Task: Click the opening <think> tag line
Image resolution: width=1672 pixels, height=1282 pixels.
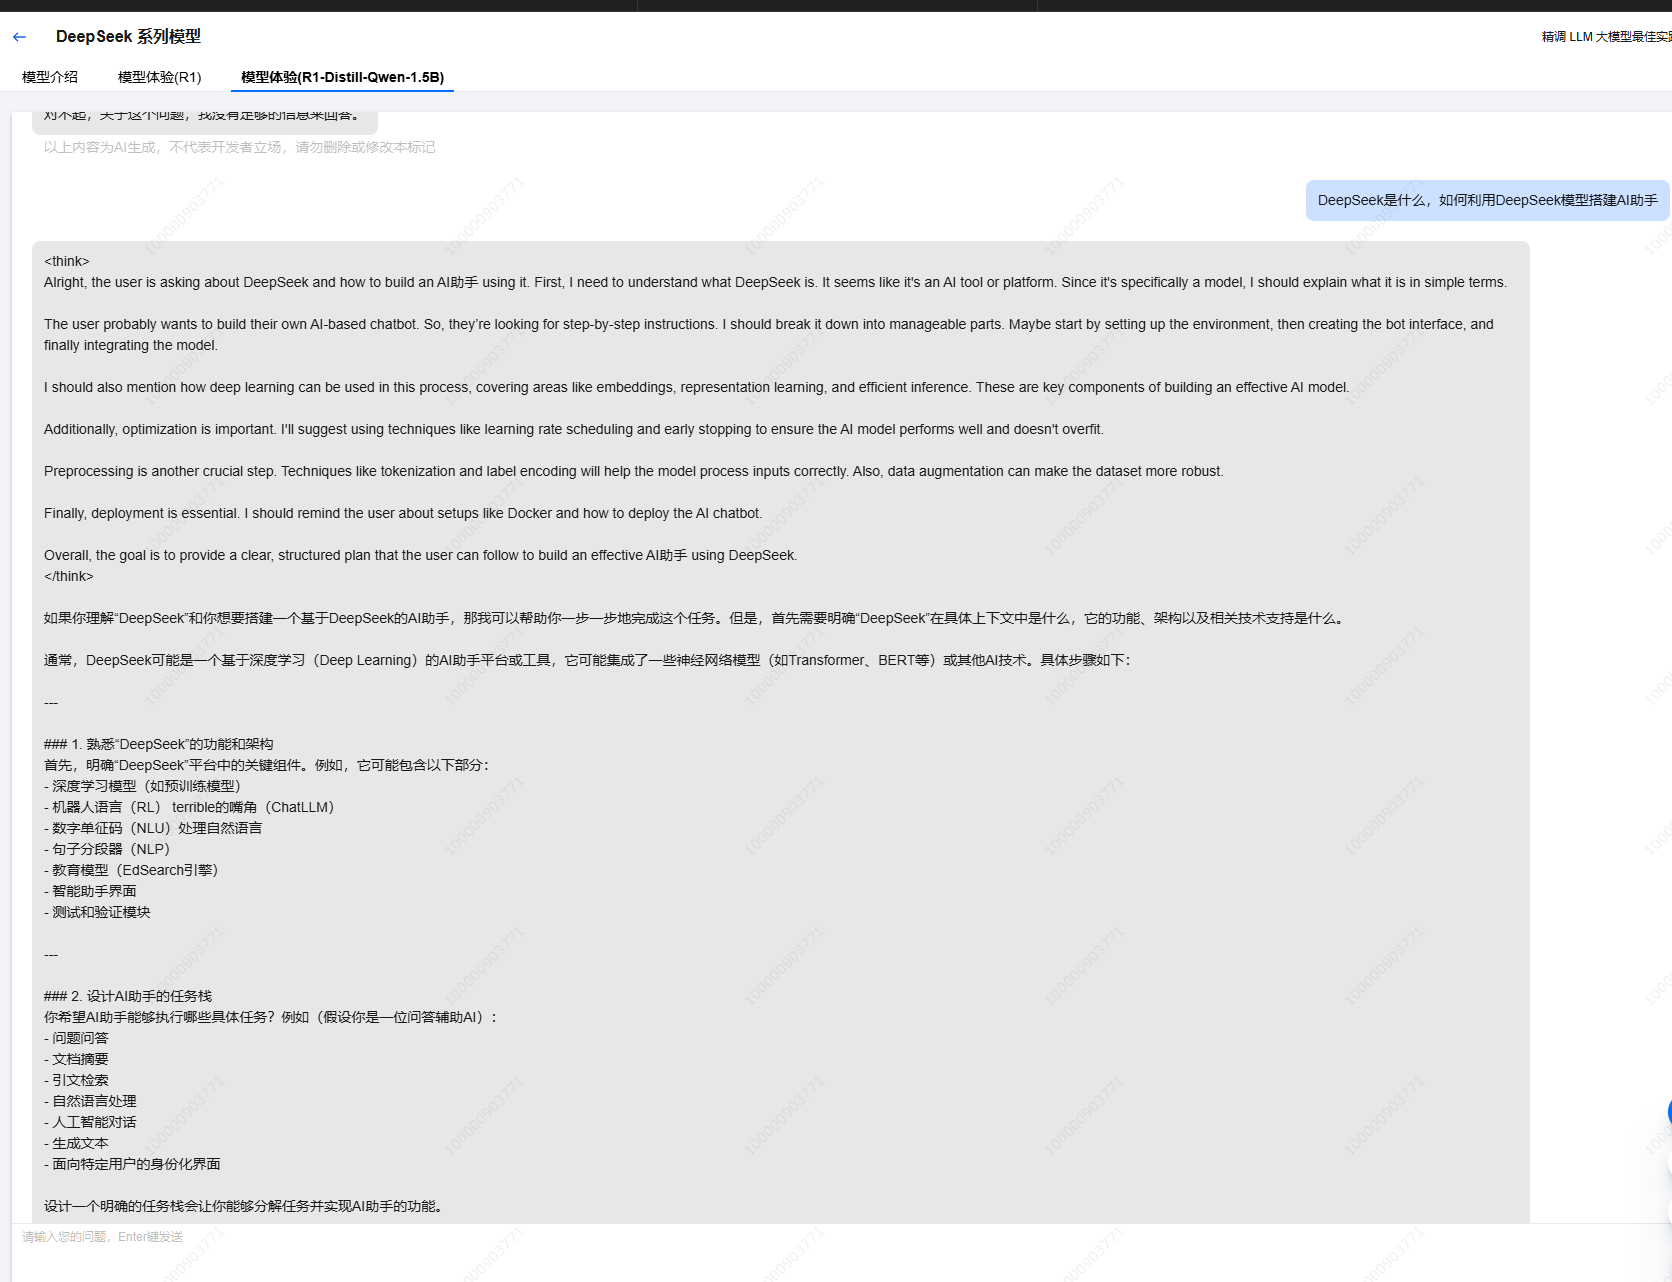Action: pos(67,261)
